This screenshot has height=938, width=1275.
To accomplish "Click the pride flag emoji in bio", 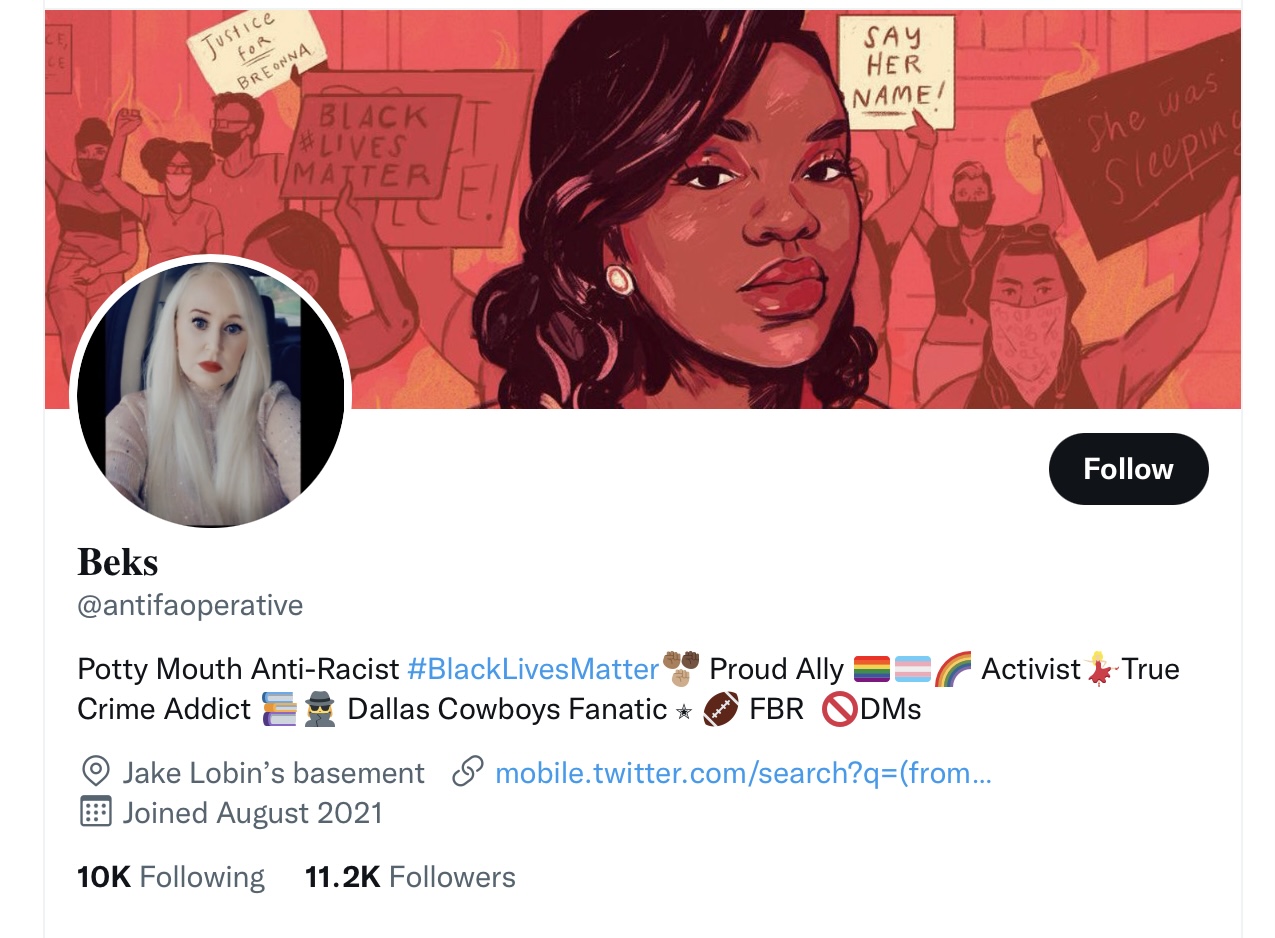I will pos(871,668).
